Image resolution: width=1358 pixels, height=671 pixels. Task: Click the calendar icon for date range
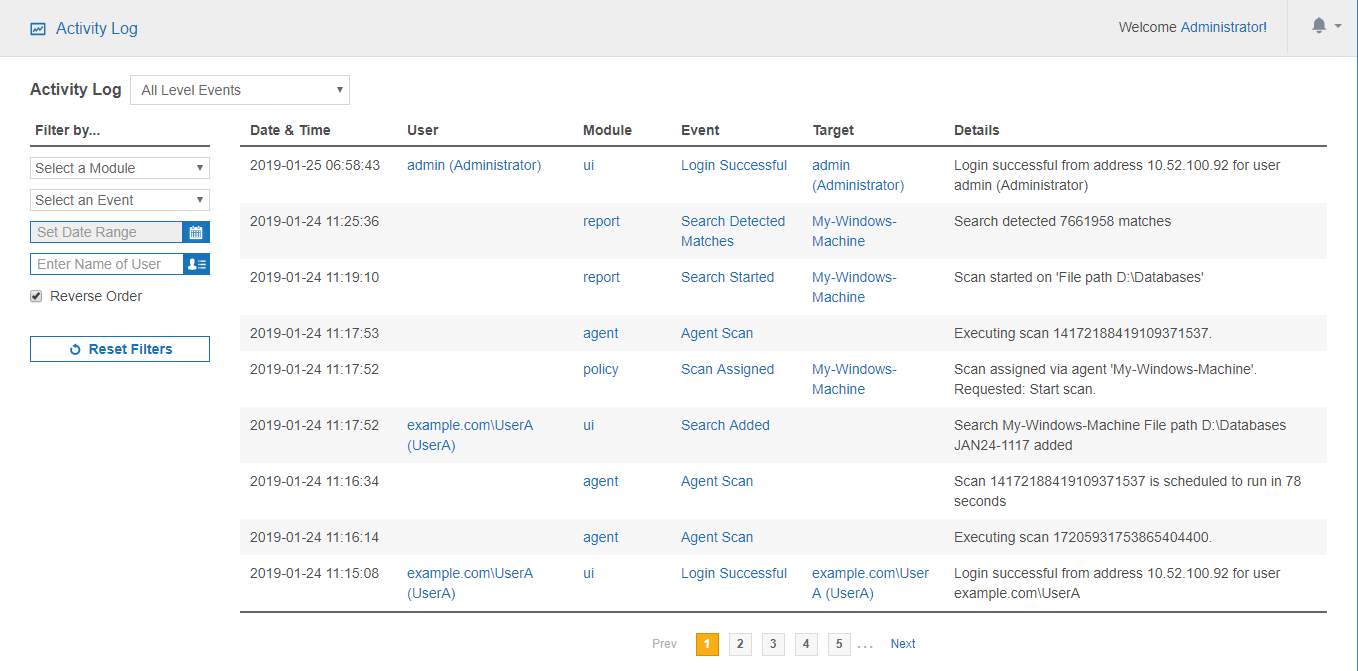coord(196,232)
